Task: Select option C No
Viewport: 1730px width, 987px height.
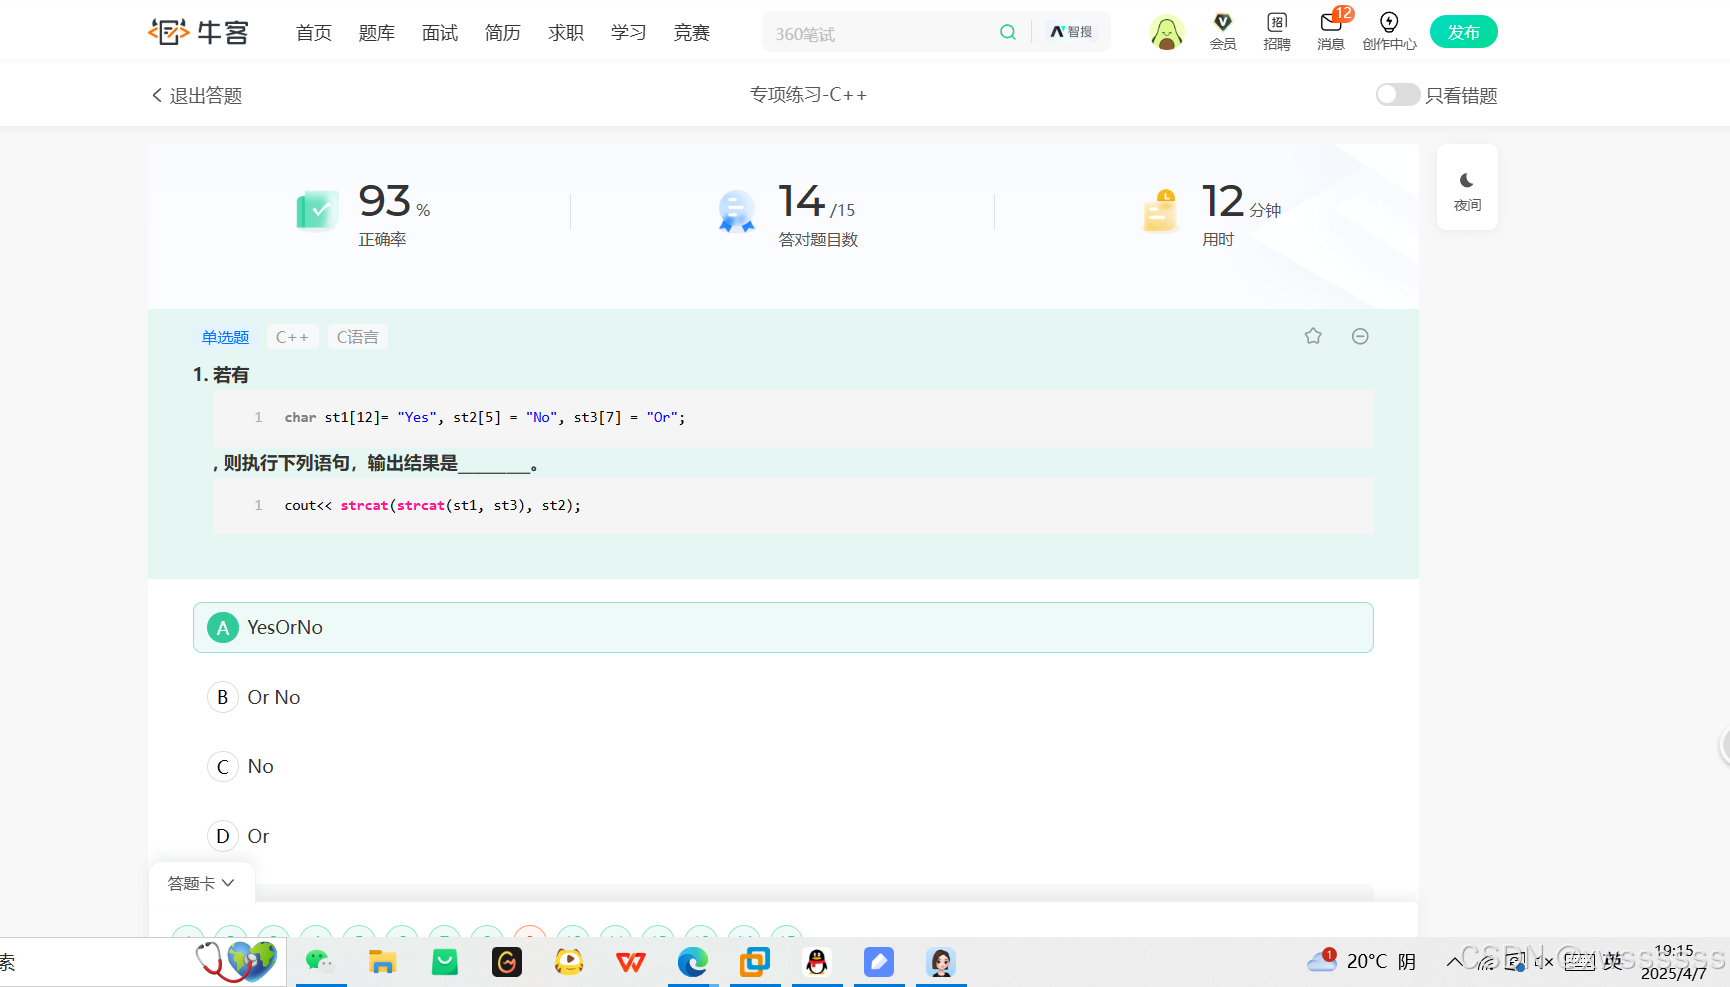Action: point(783,766)
